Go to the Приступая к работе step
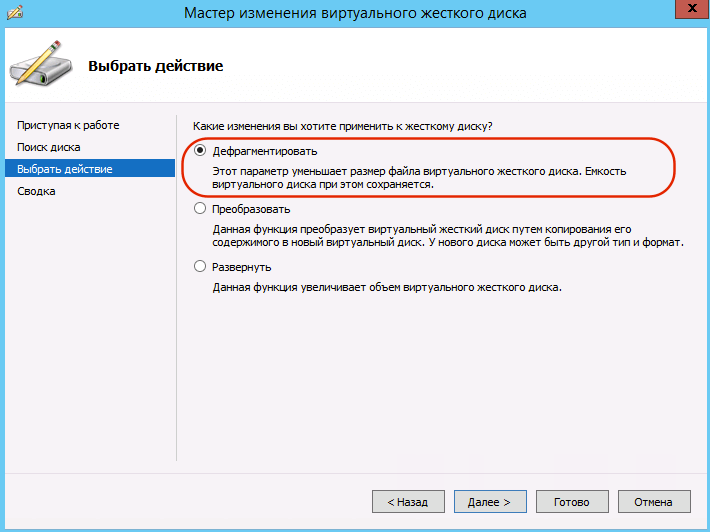Image resolution: width=710 pixels, height=532 pixels. click(x=68, y=125)
